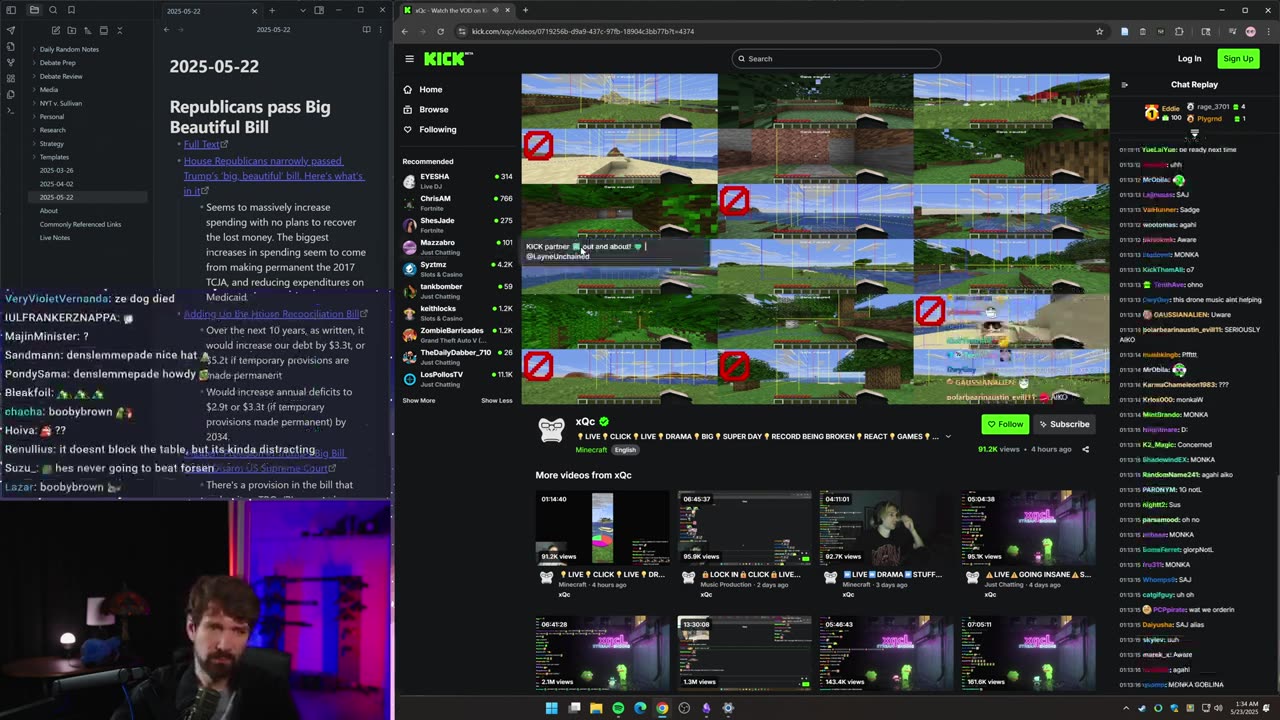Click Chrome address bar URL
1280x720 pixels.
(583, 31)
